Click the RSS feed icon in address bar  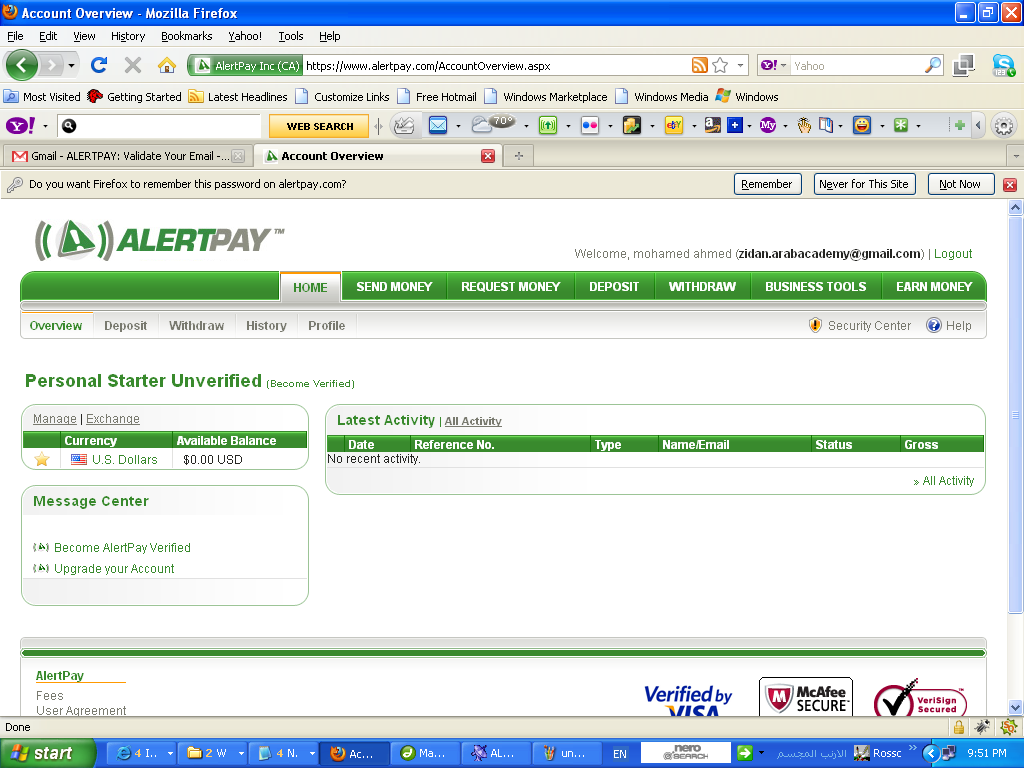699,65
